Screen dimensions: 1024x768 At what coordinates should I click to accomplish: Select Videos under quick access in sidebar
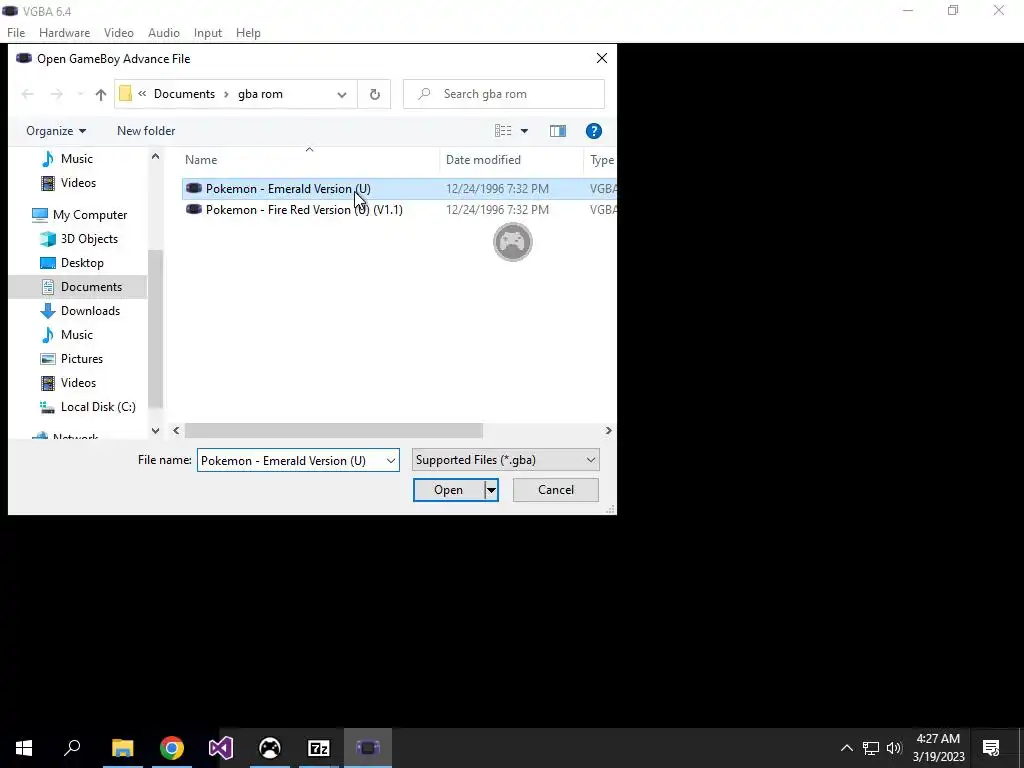(78, 183)
